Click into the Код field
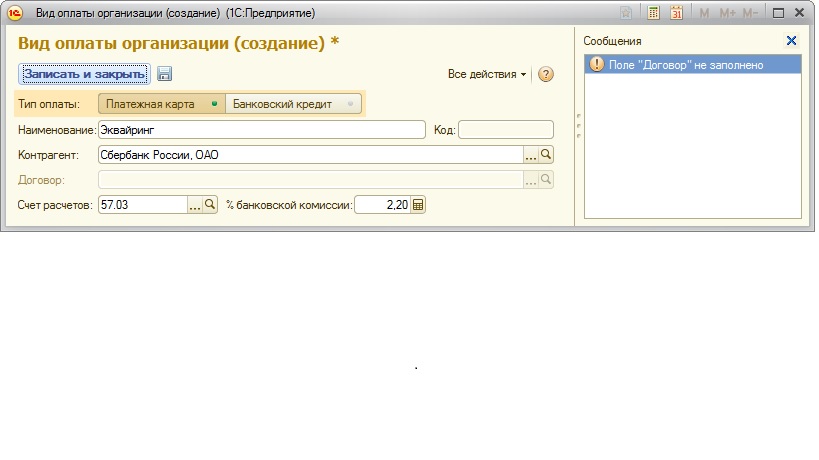Image resolution: width=819 pixels, height=460 pixels. 505,130
